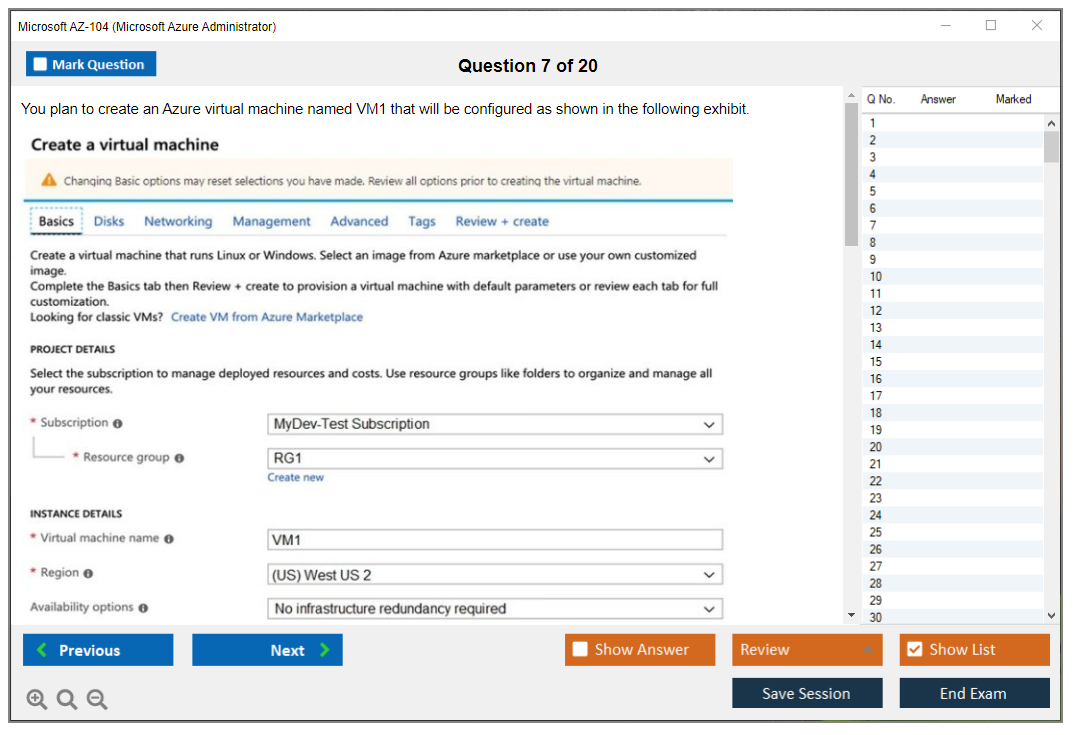Image resolution: width=1075 pixels, height=735 pixels.
Task: Enable the Show Answer checkbox
Action: (580, 649)
